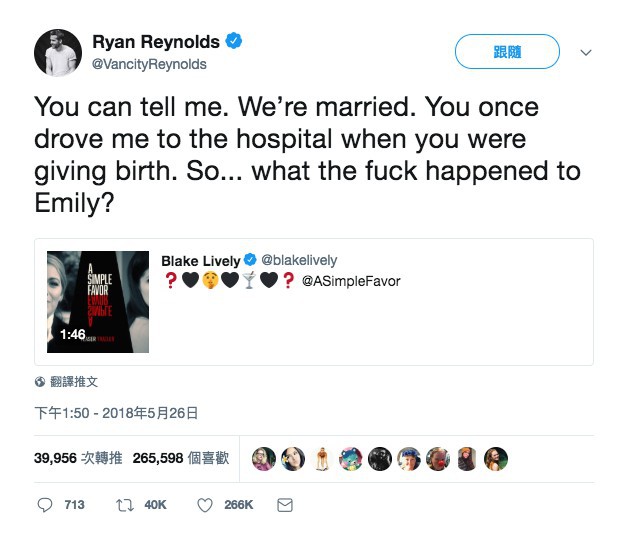Open the @VancityReynolds handle link
Viewport: 631px width, 541px height.
pos(149,64)
